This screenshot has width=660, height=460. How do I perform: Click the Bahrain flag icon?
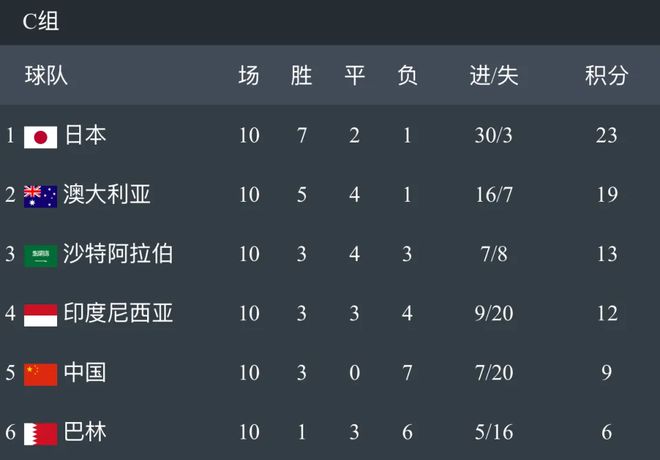coord(40,433)
